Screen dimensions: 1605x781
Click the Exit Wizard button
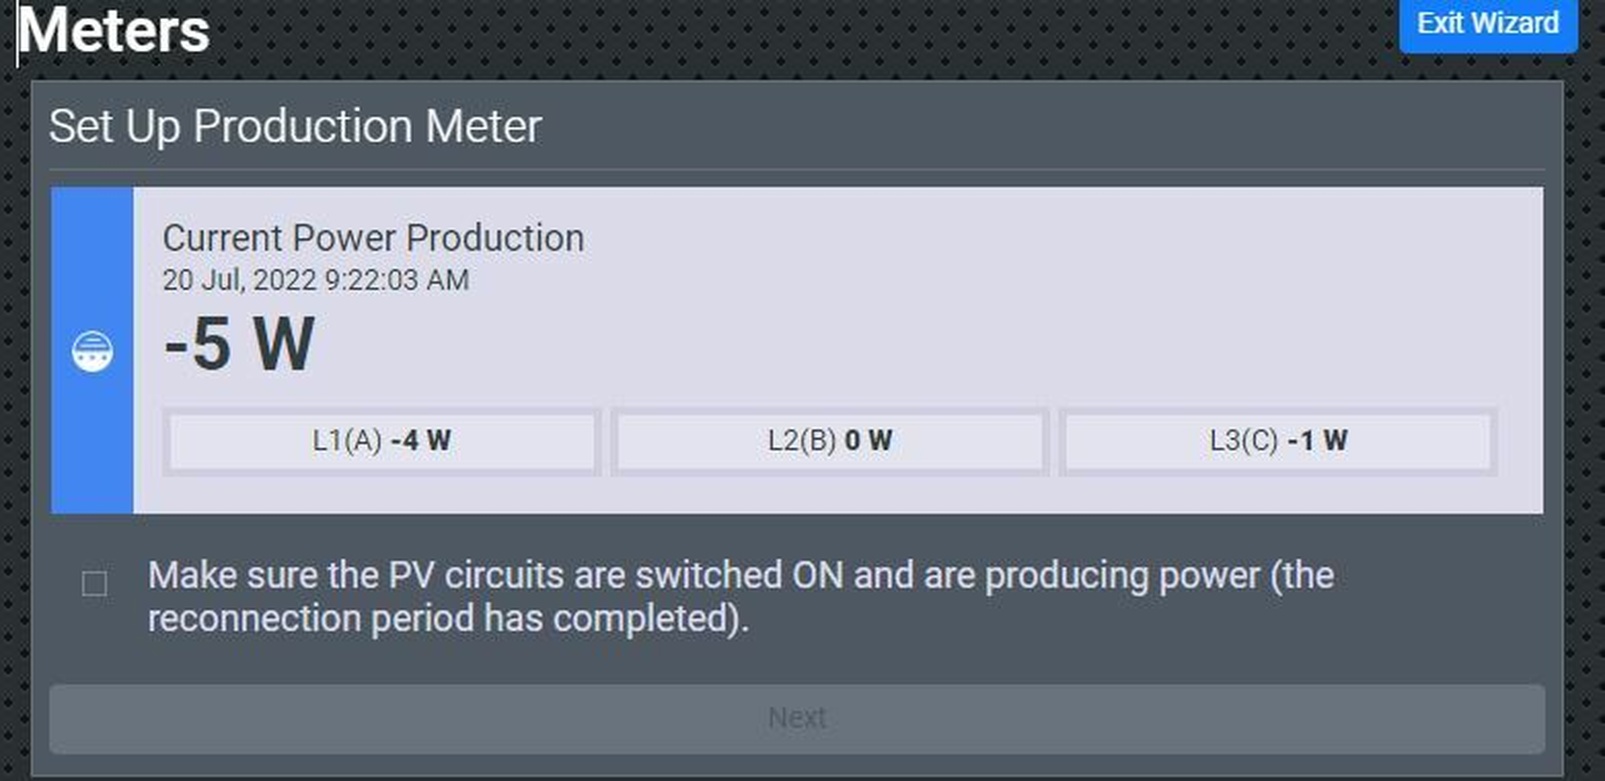pos(1487,23)
